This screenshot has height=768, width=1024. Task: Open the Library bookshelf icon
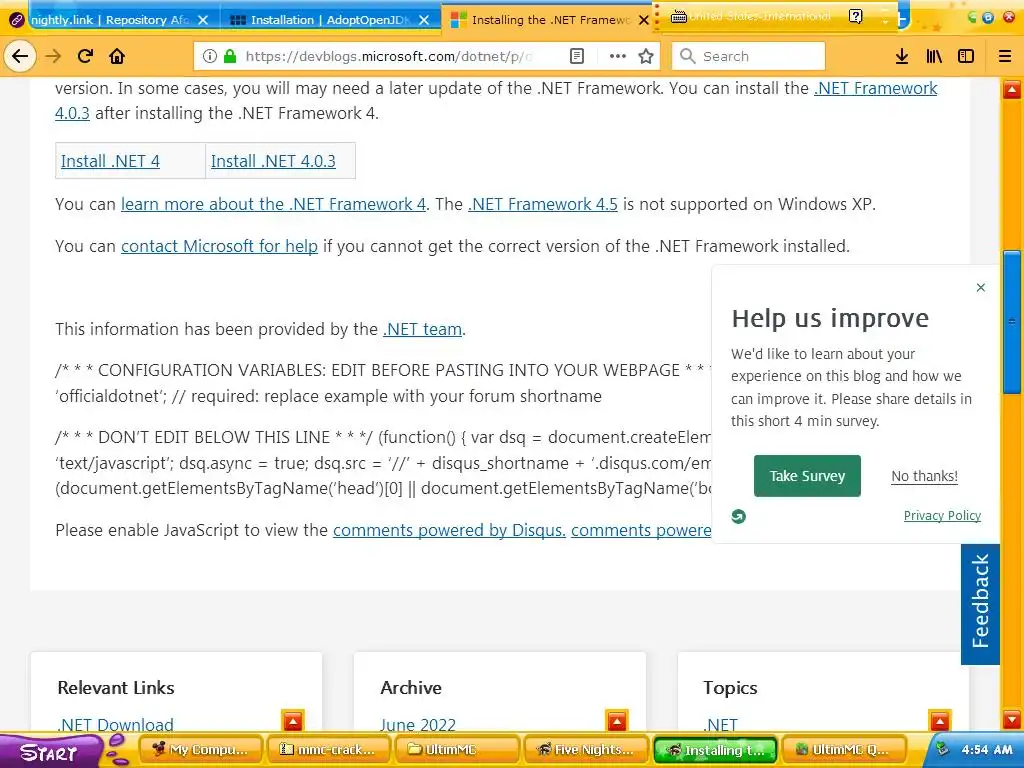click(x=934, y=56)
